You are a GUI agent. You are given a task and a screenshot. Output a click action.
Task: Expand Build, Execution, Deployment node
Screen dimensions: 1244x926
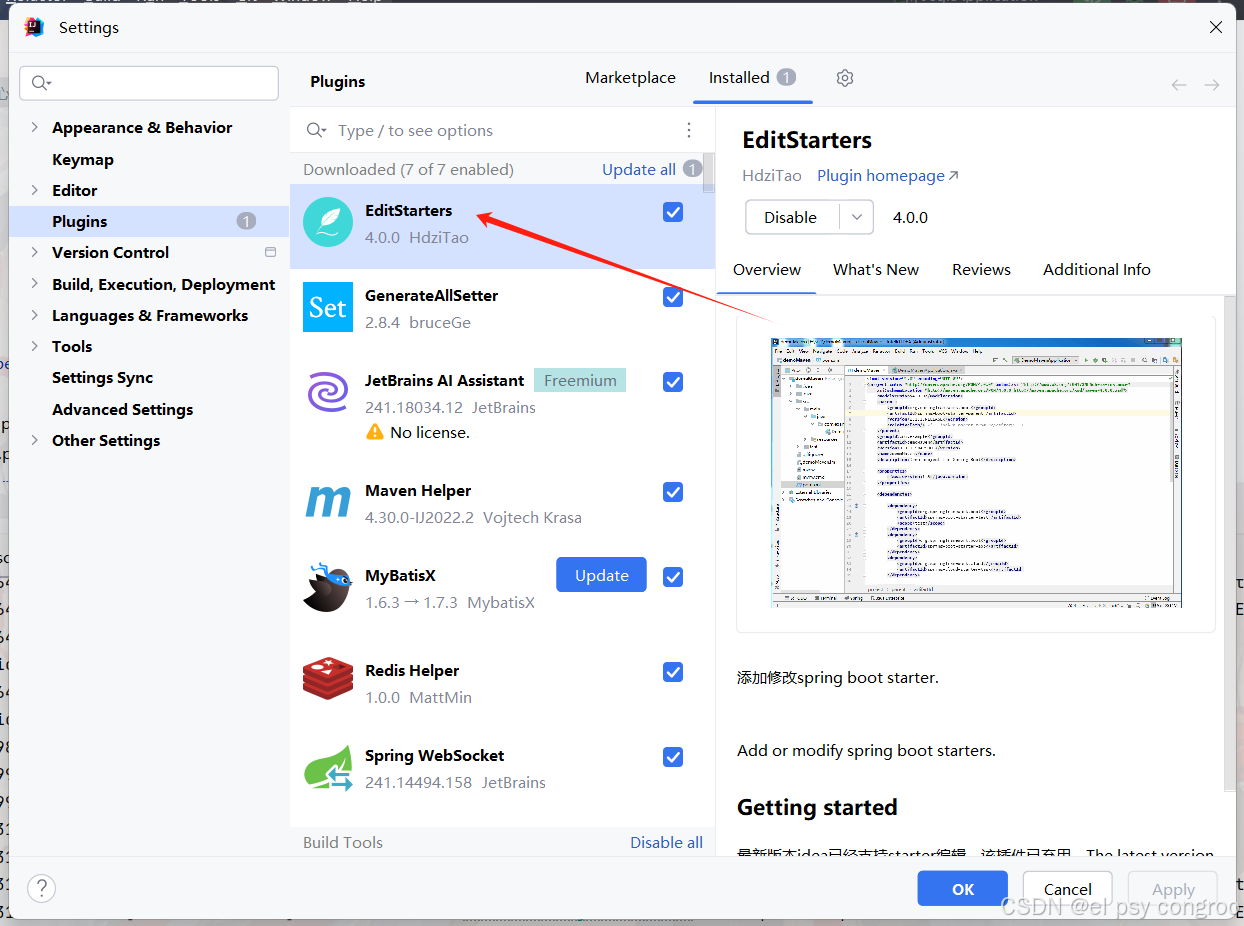tap(35, 284)
